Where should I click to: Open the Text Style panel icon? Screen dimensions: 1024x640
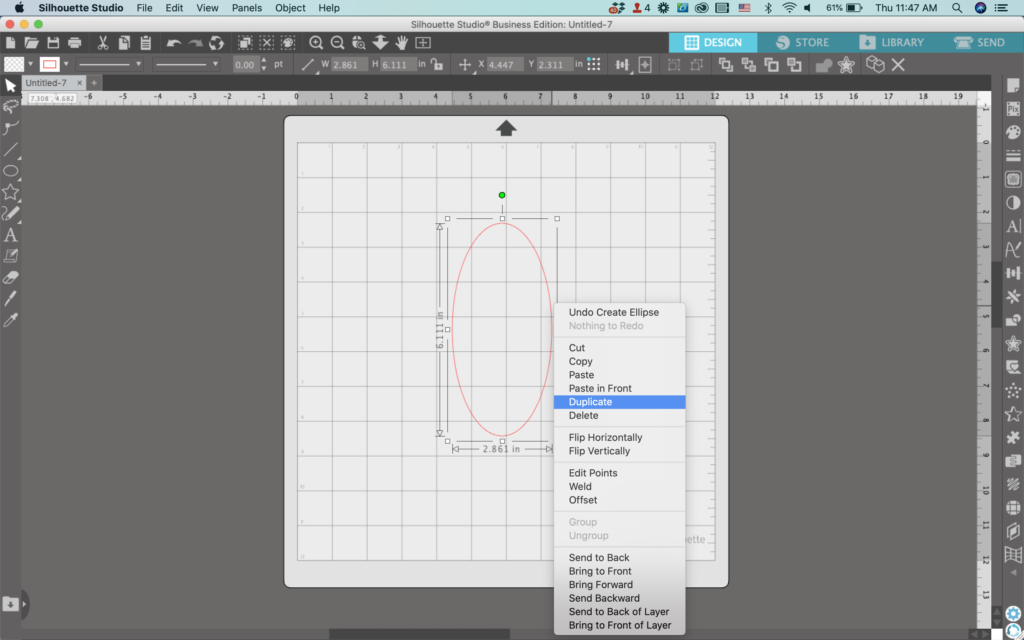1013,227
